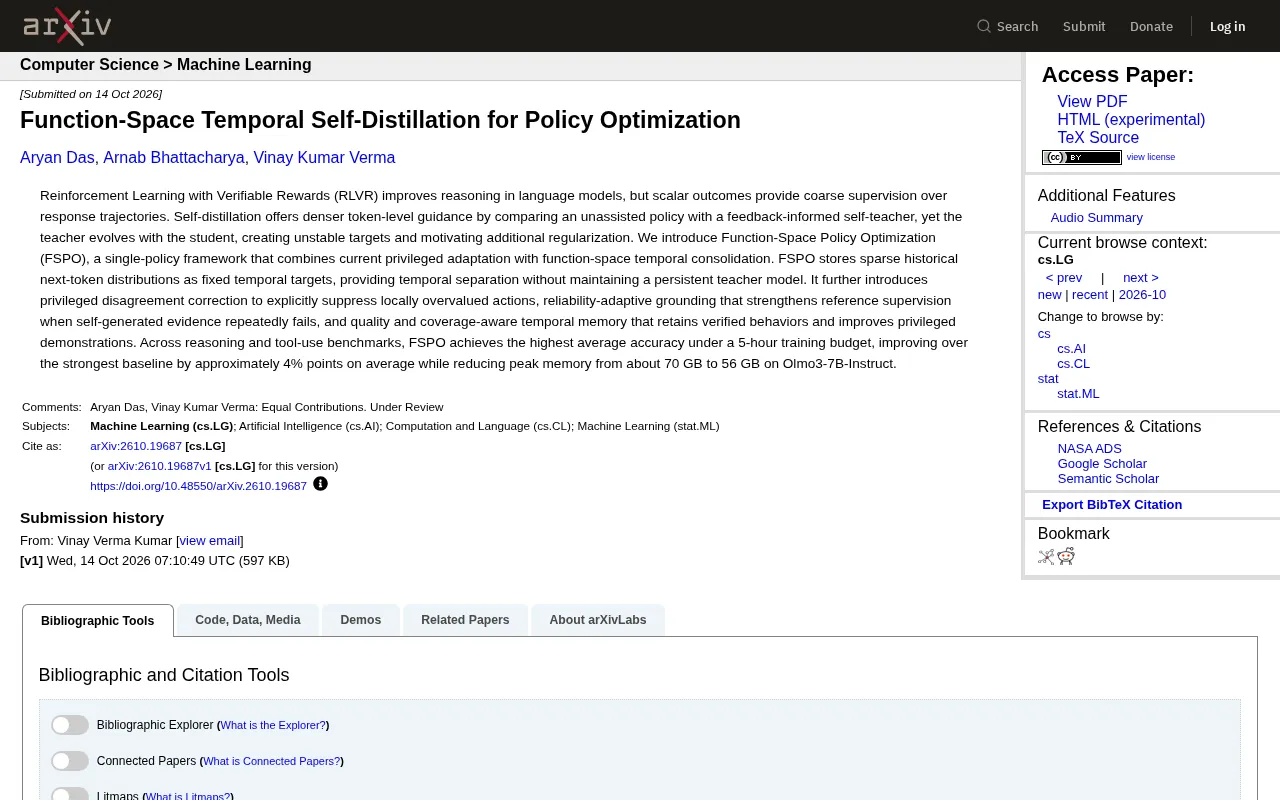
Task: Click the view email link
Action: [210, 541]
